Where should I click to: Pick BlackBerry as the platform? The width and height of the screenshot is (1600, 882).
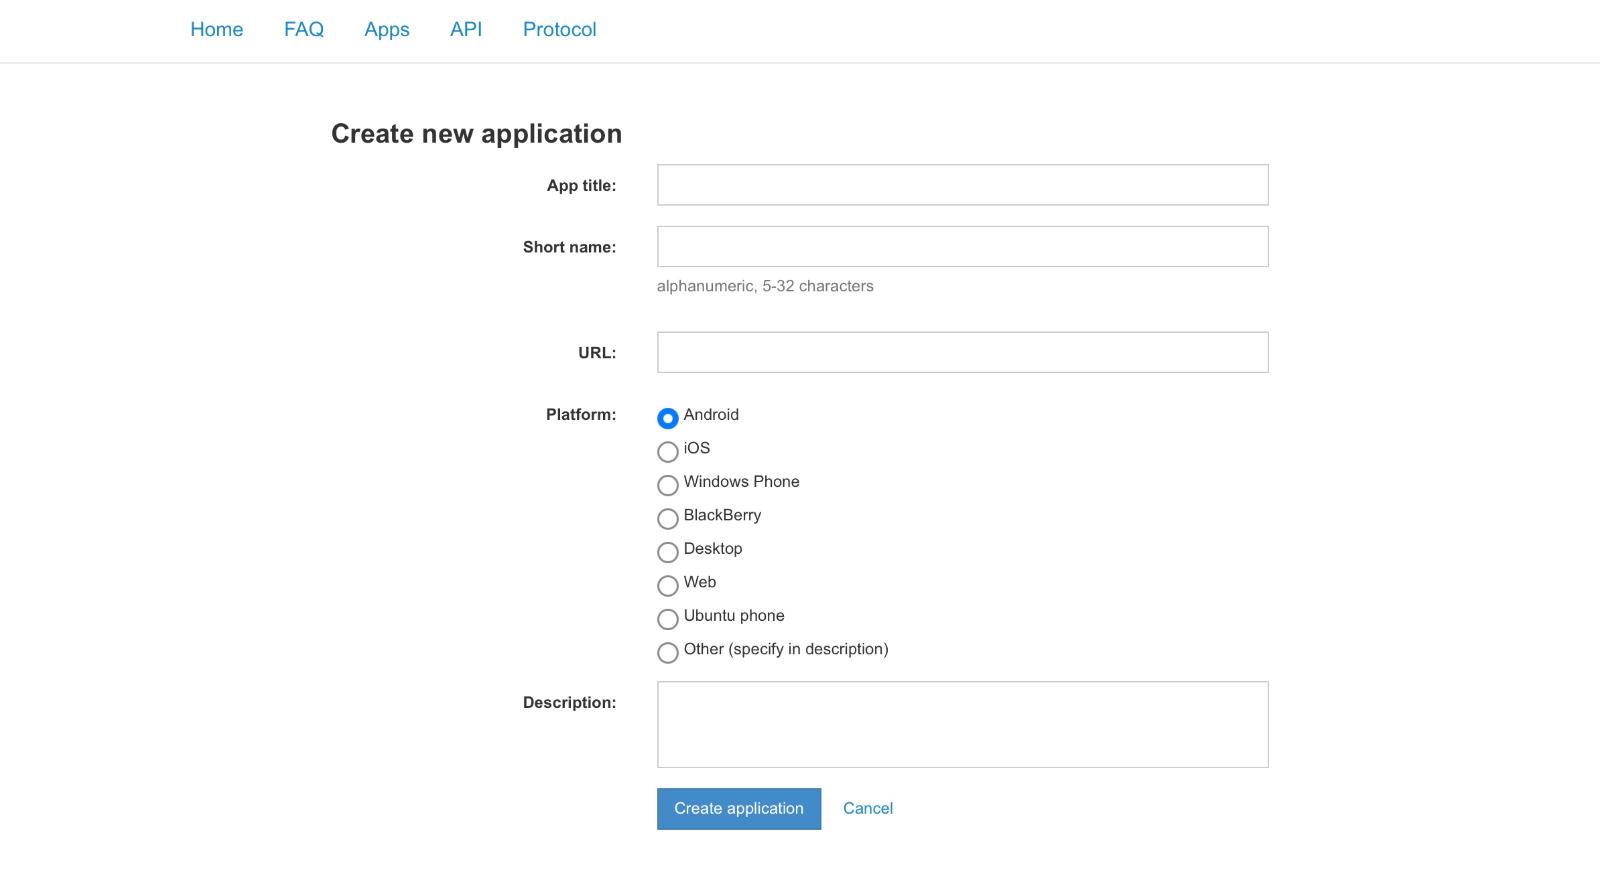pyautogui.click(x=668, y=519)
